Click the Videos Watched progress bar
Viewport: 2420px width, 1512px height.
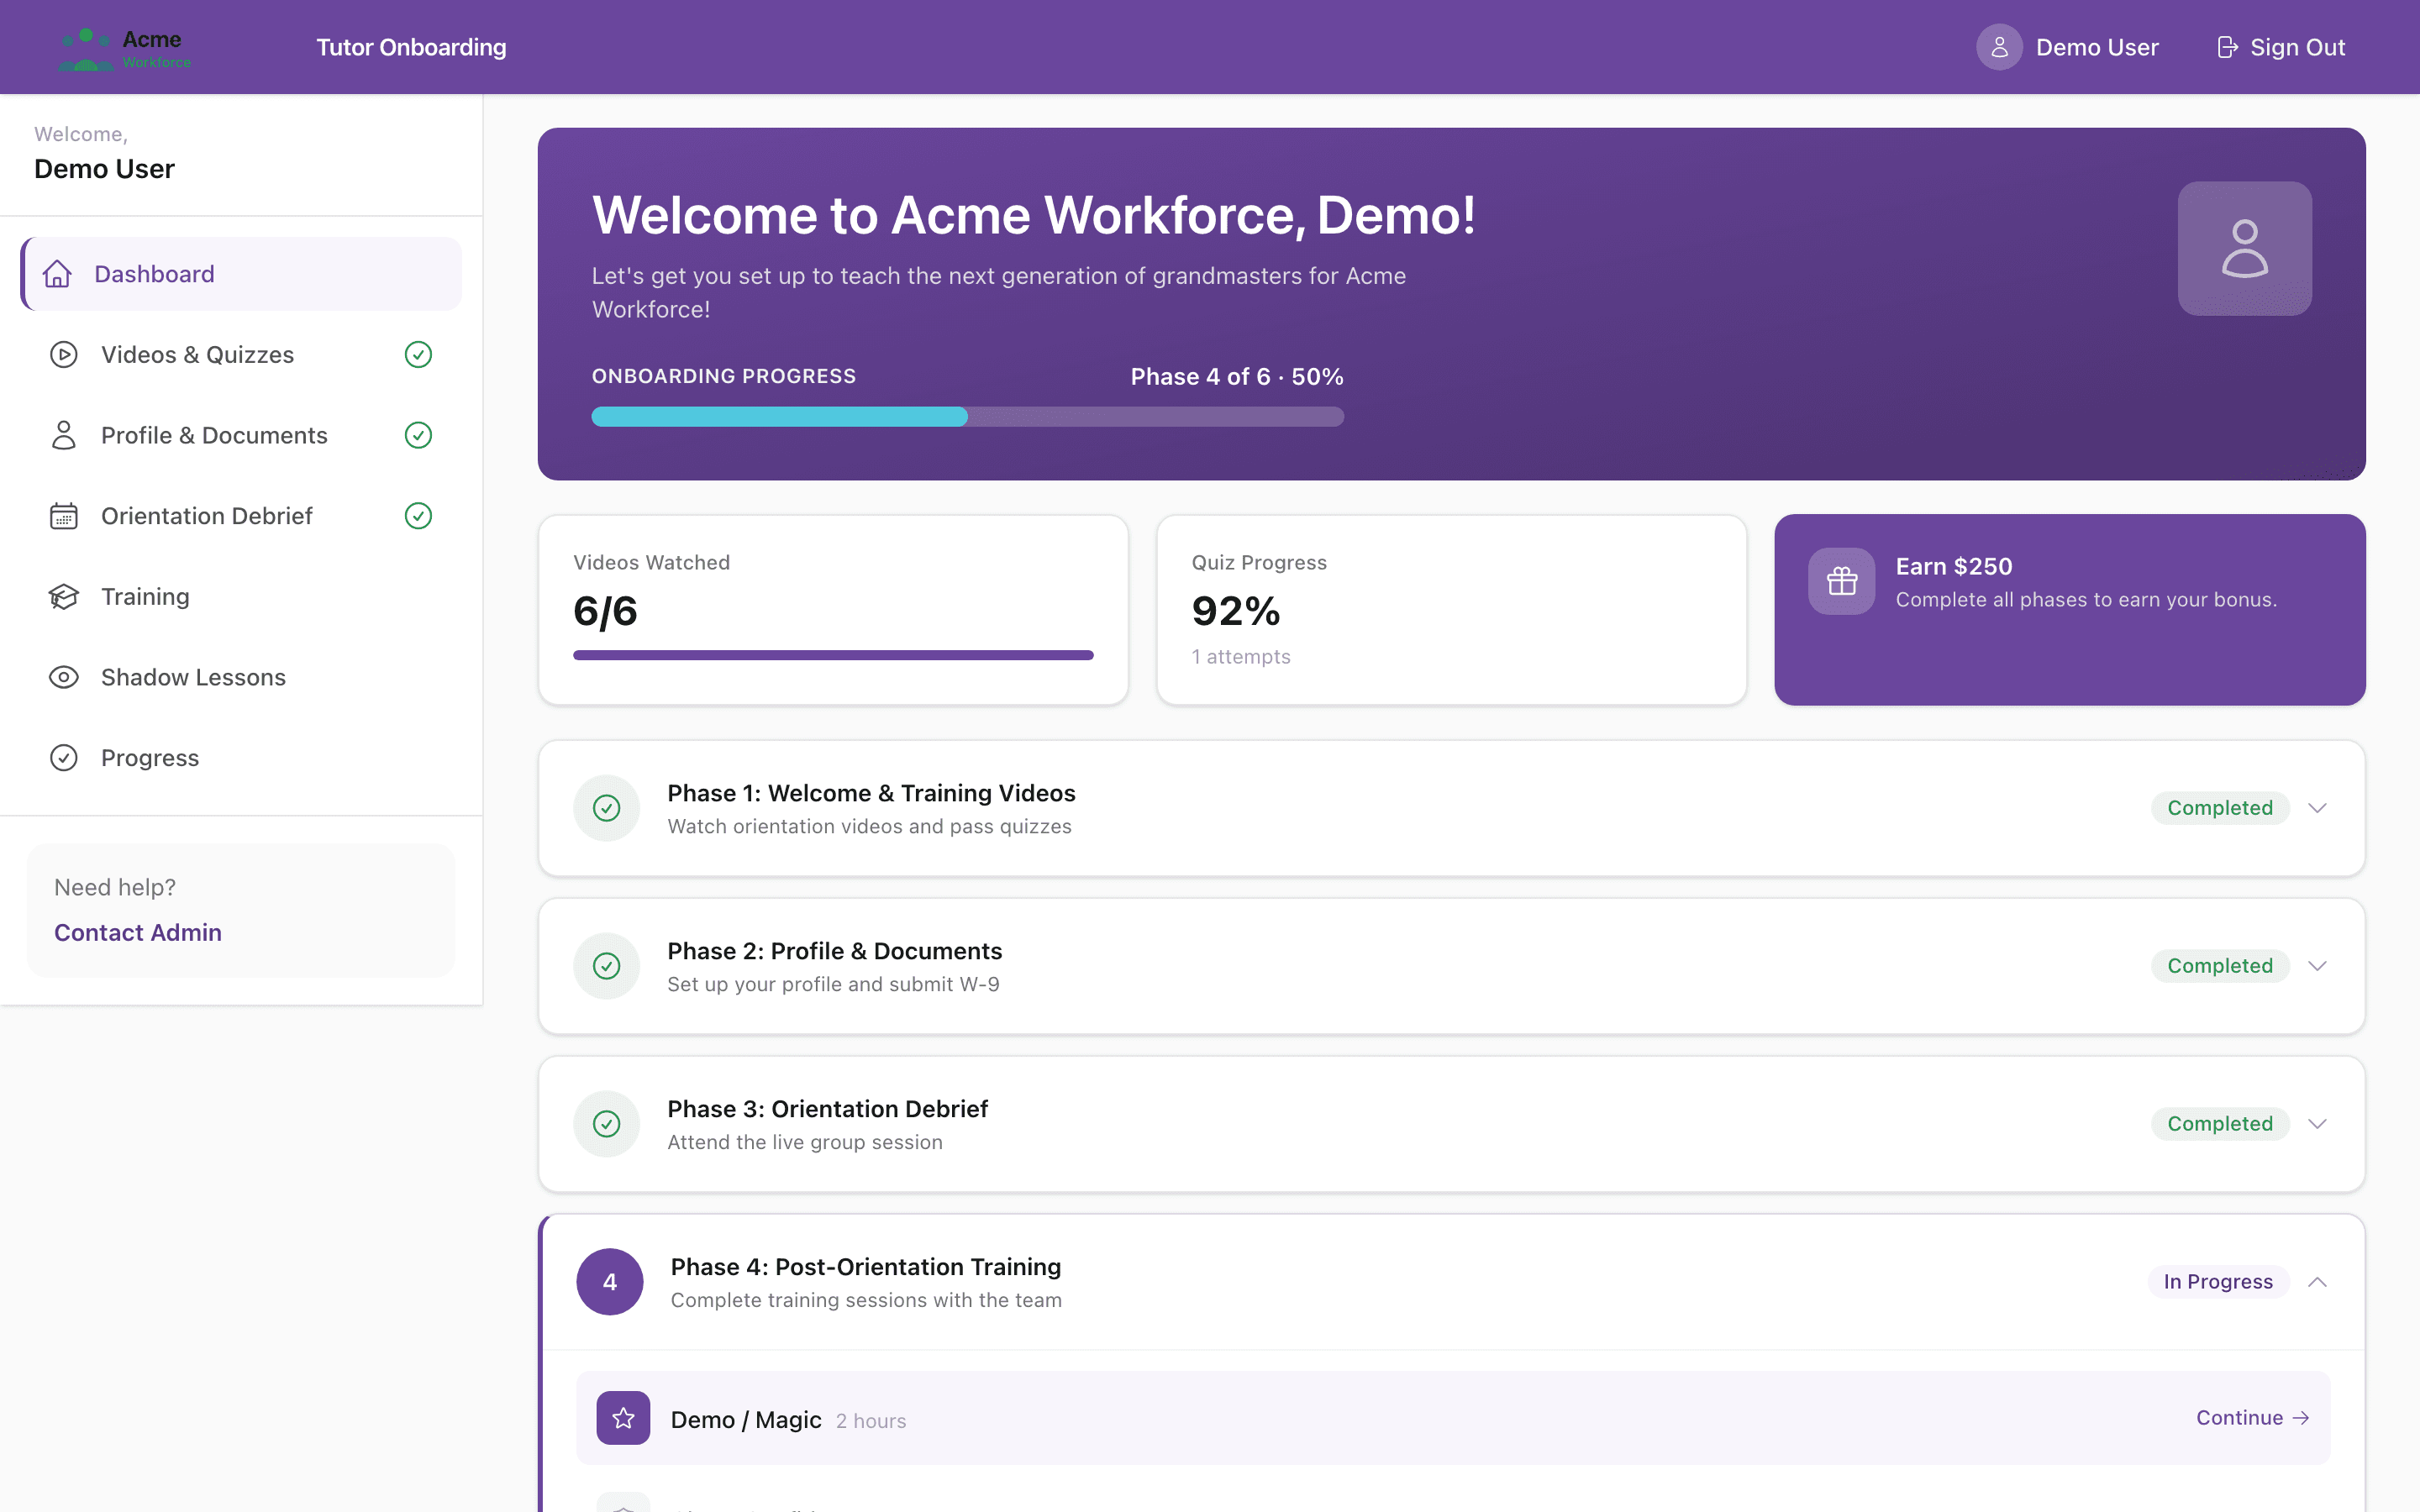point(833,655)
